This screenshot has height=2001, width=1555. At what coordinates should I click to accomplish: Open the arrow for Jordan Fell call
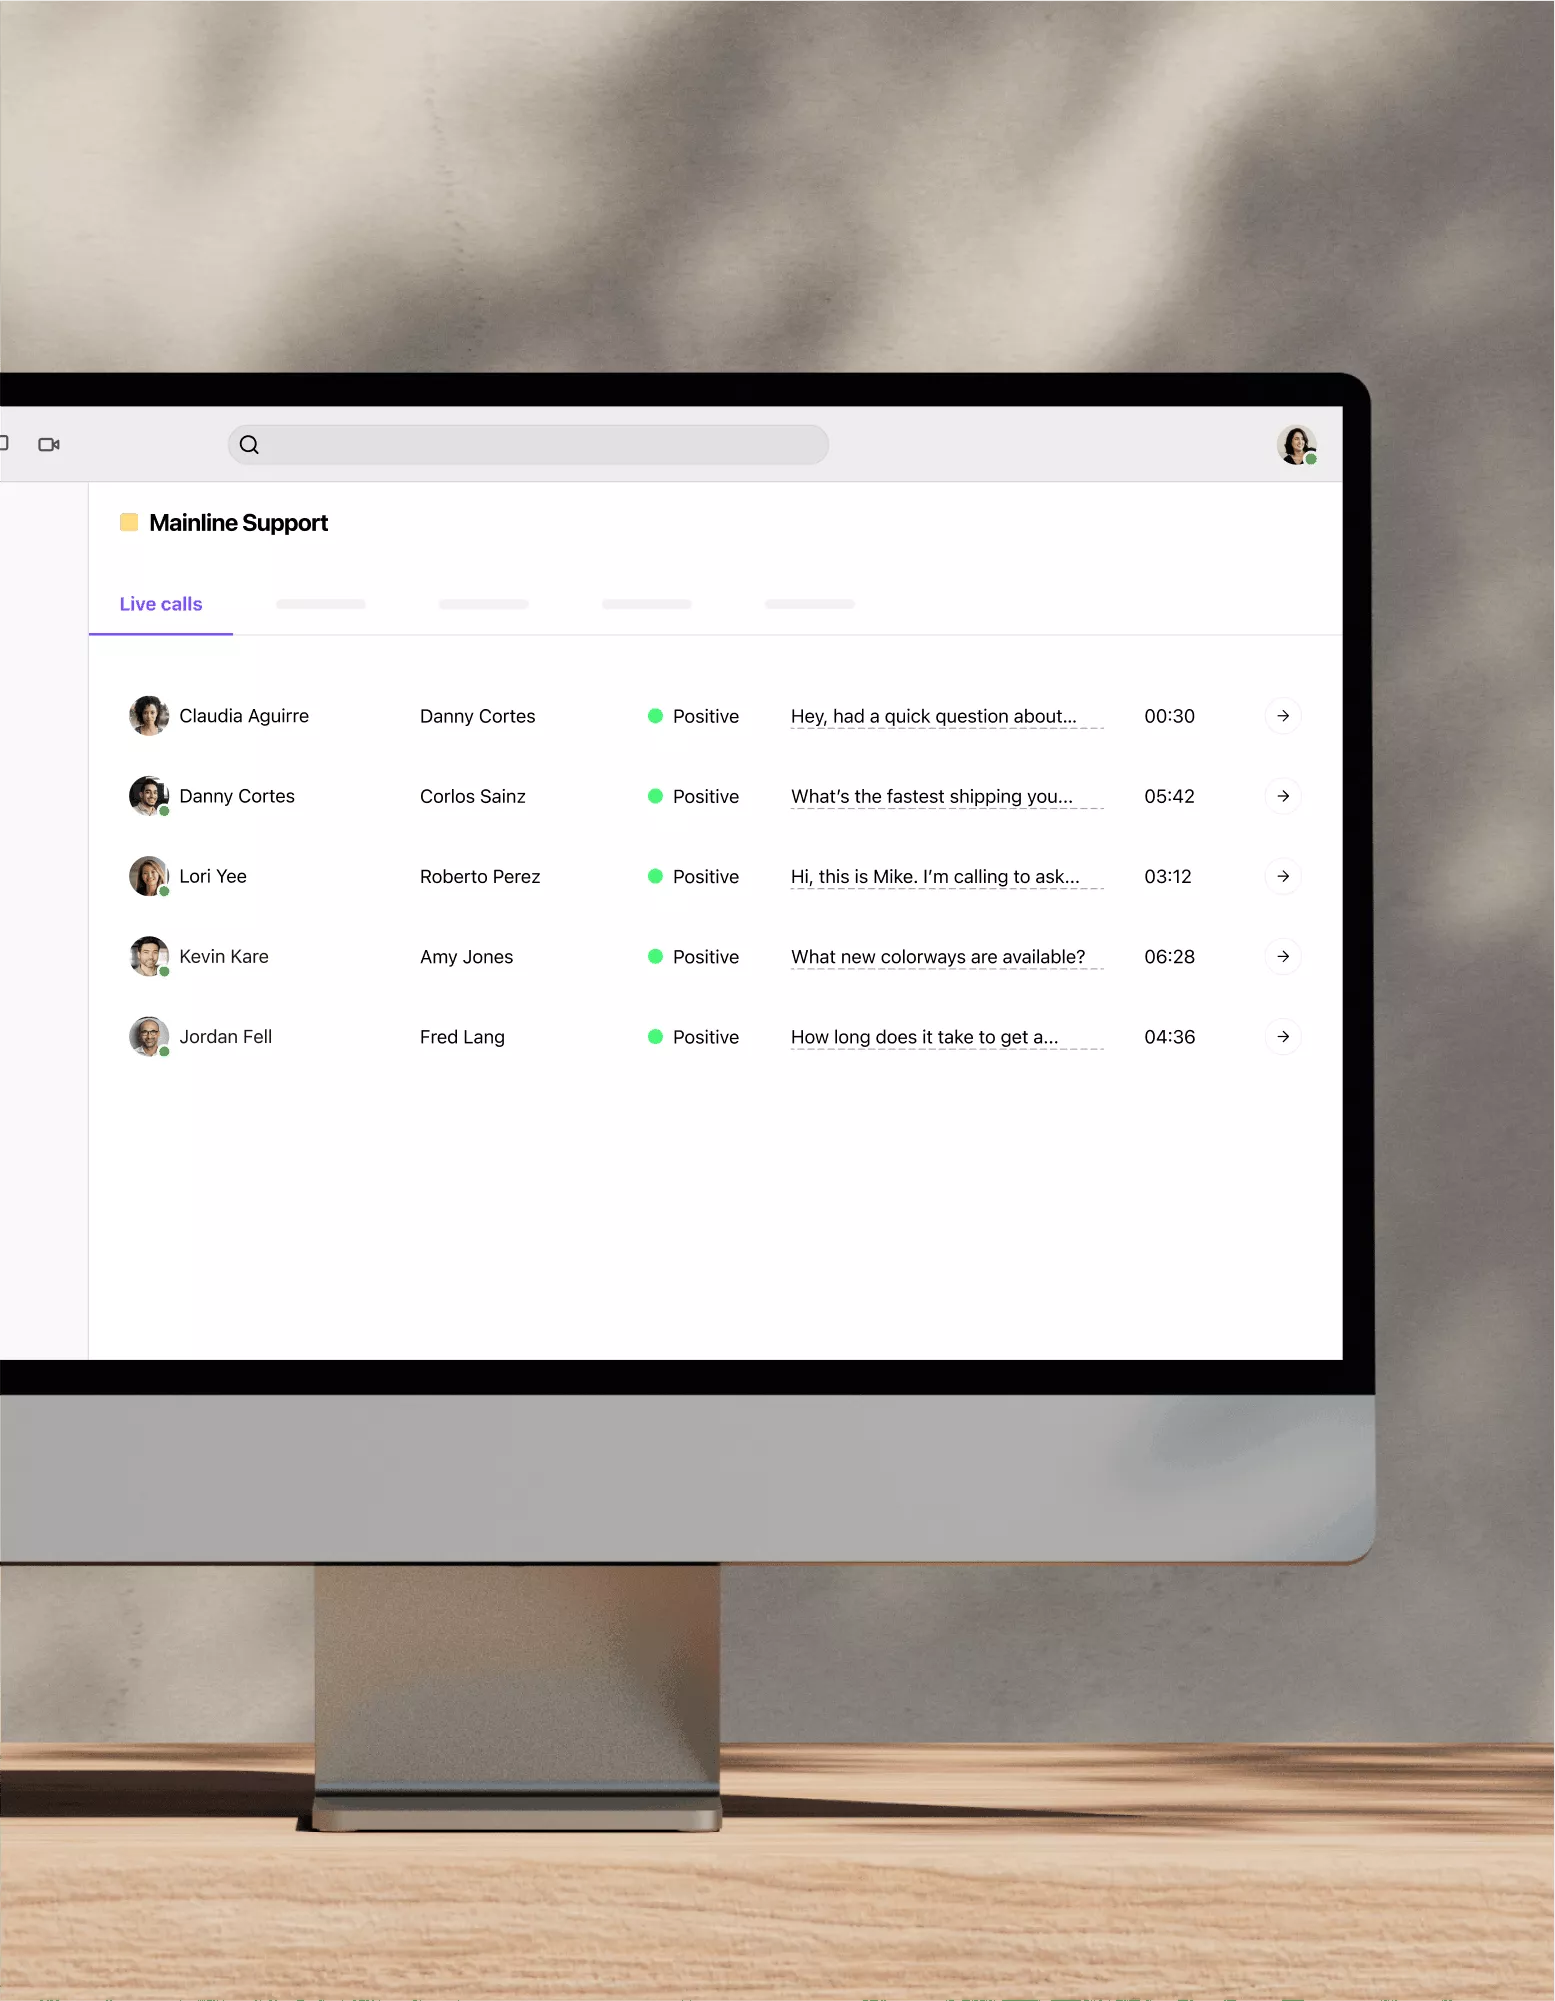point(1283,1037)
